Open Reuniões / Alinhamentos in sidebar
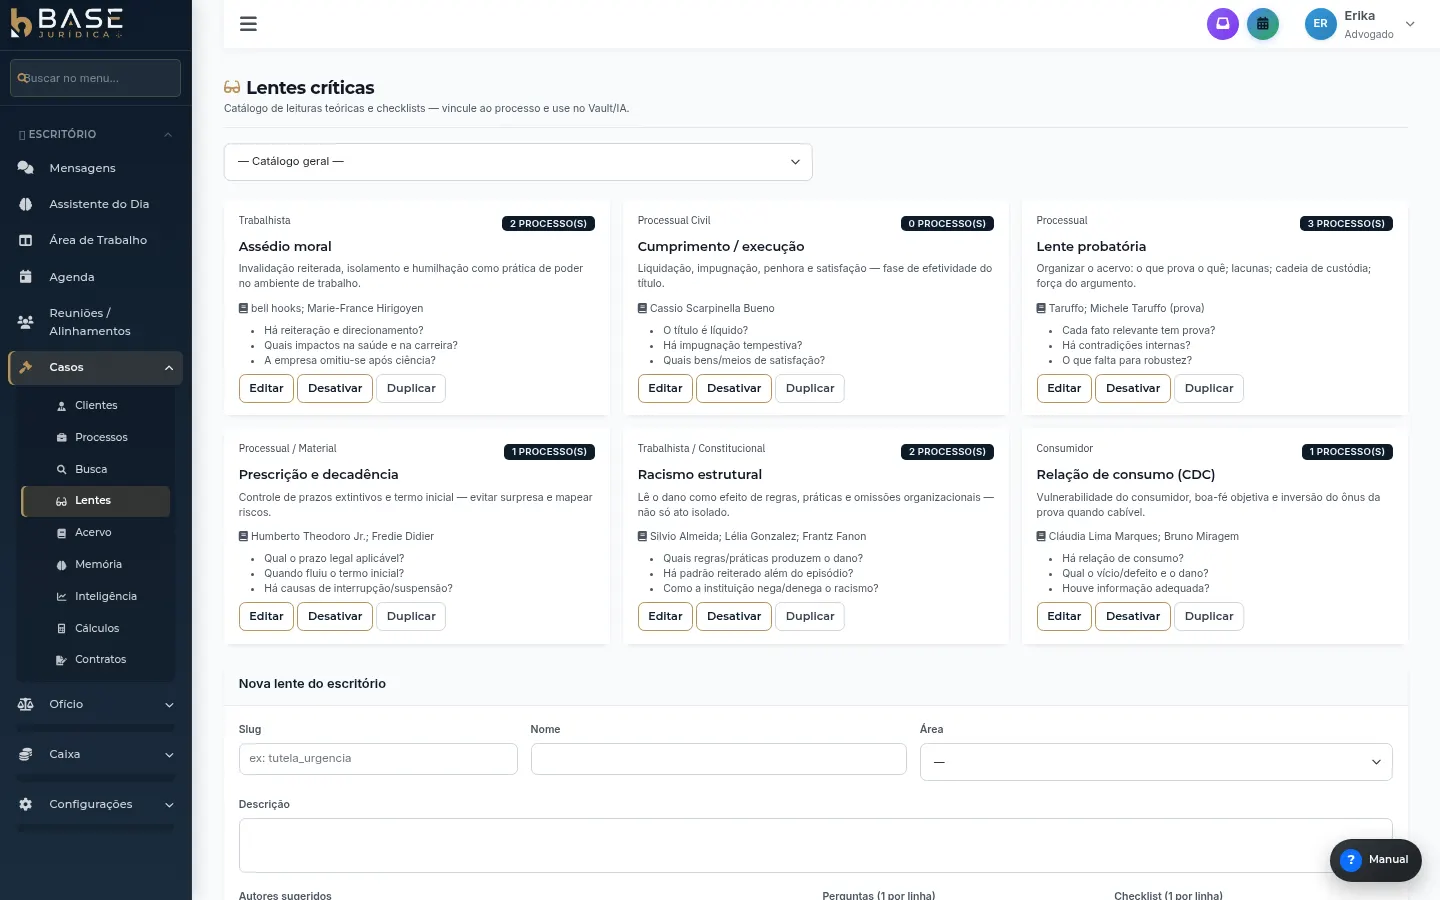Viewport: 1440px width, 900px height. click(x=96, y=322)
